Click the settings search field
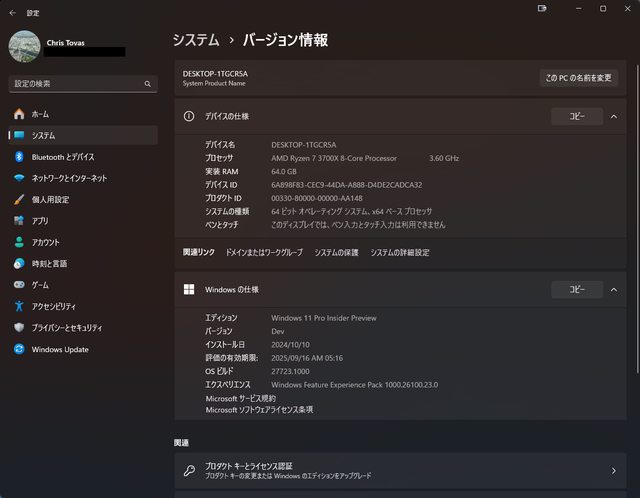This screenshot has height=498, width=640. pyautogui.click(x=80, y=83)
